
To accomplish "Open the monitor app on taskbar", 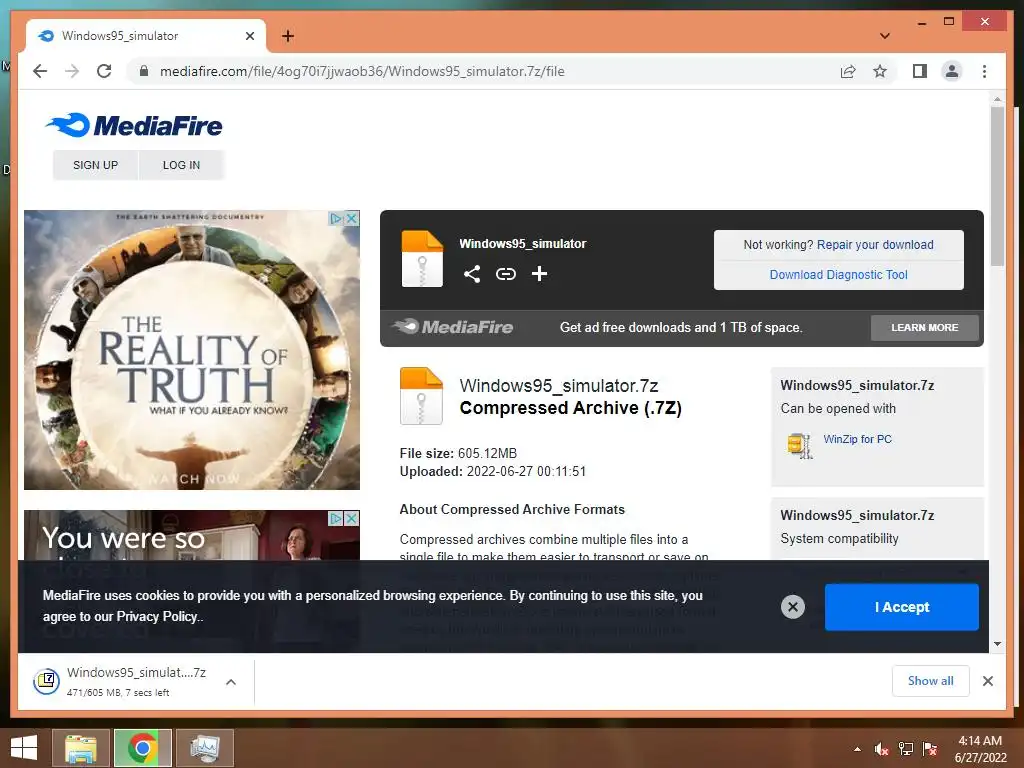I will [x=205, y=748].
